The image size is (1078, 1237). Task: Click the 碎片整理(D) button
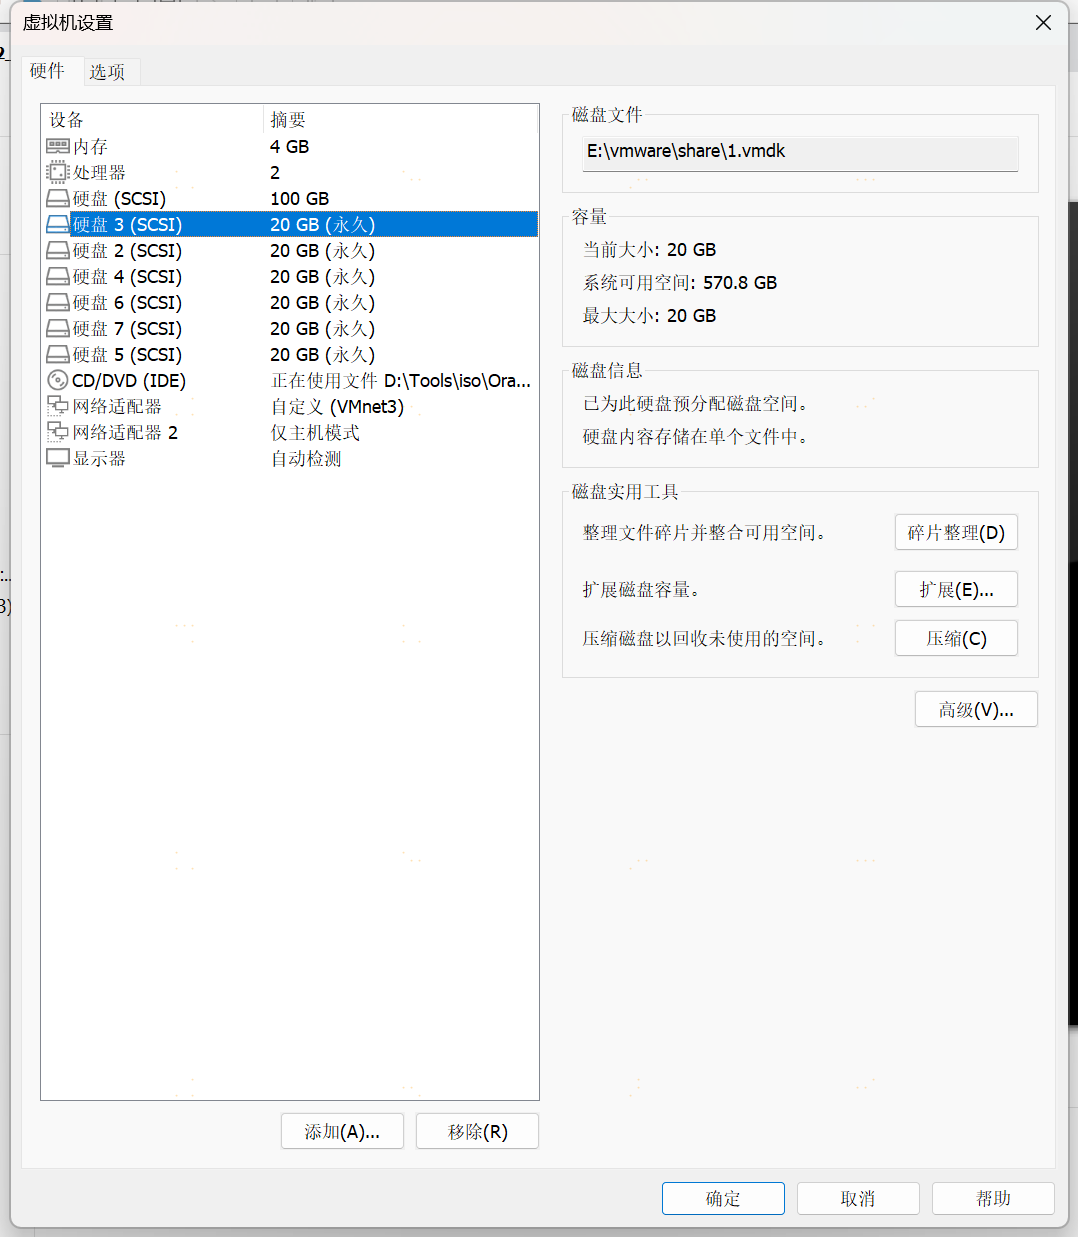pos(956,533)
